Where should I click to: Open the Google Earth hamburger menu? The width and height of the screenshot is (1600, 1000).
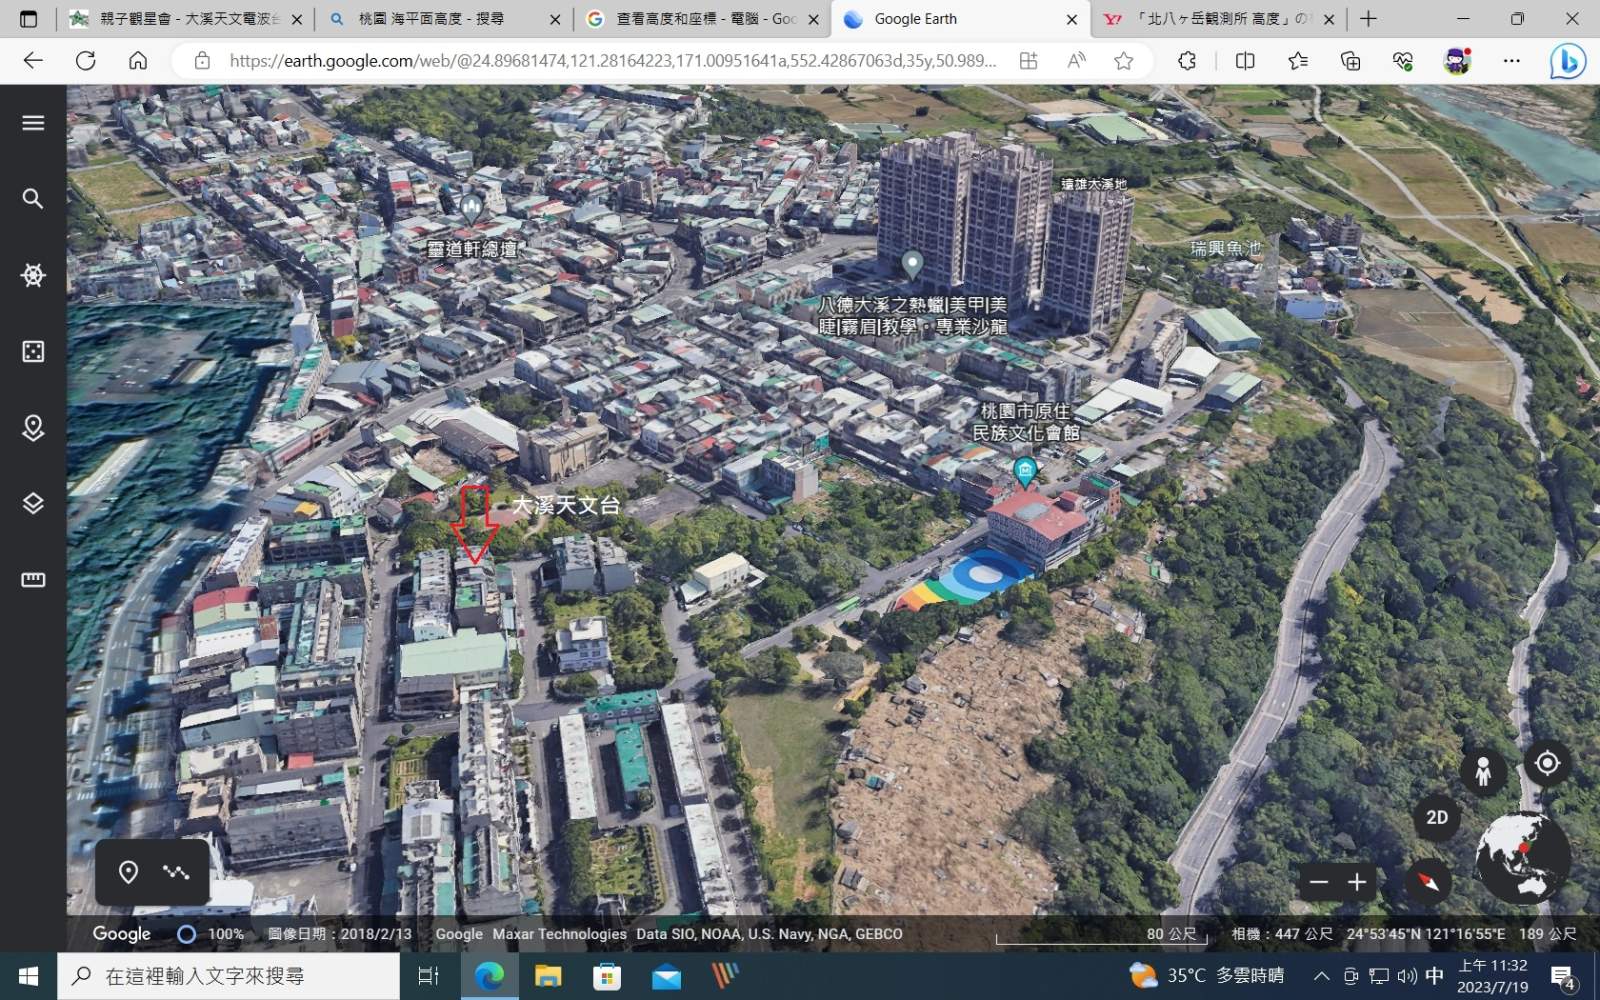point(33,123)
